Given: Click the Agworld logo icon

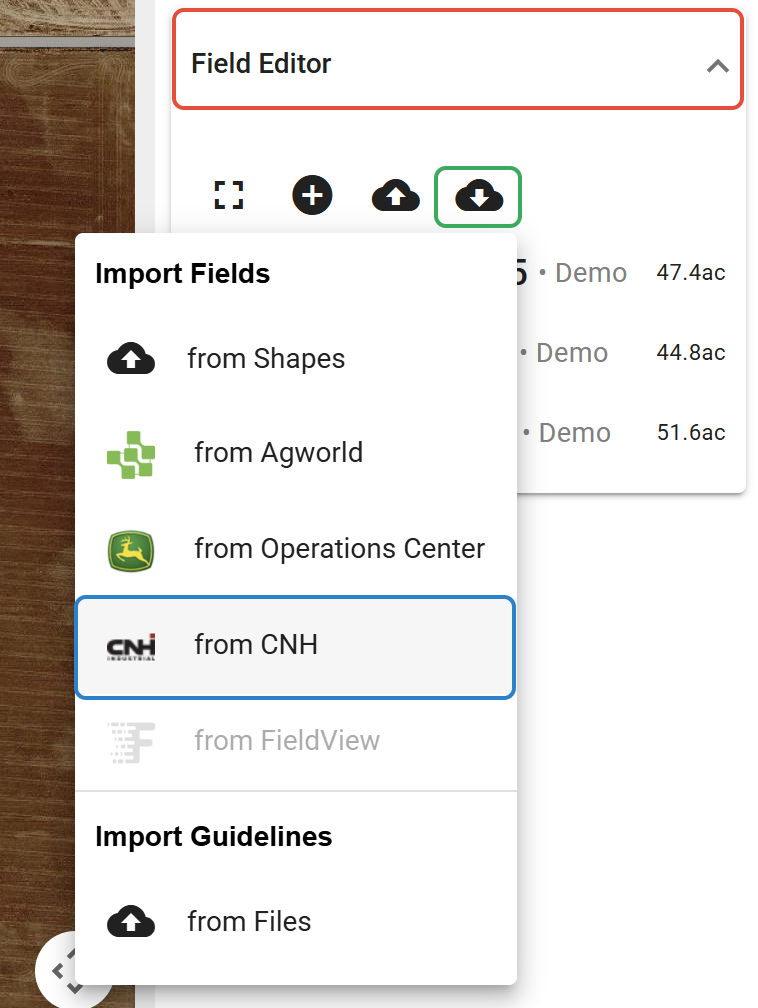Looking at the screenshot, I should (x=131, y=454).
